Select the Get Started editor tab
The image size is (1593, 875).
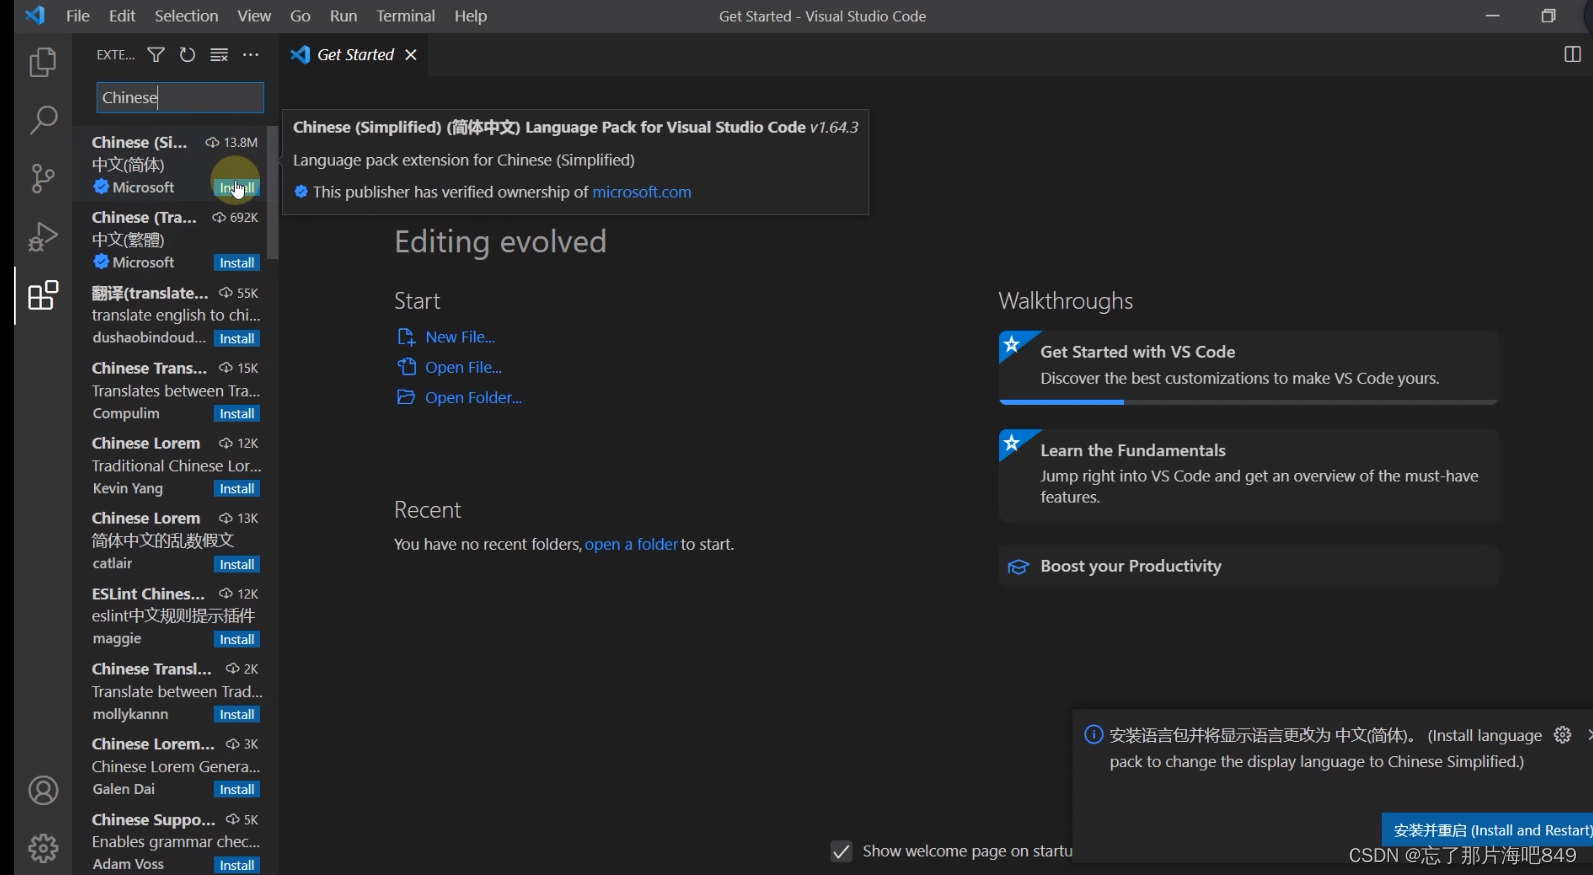pos(355,55)
